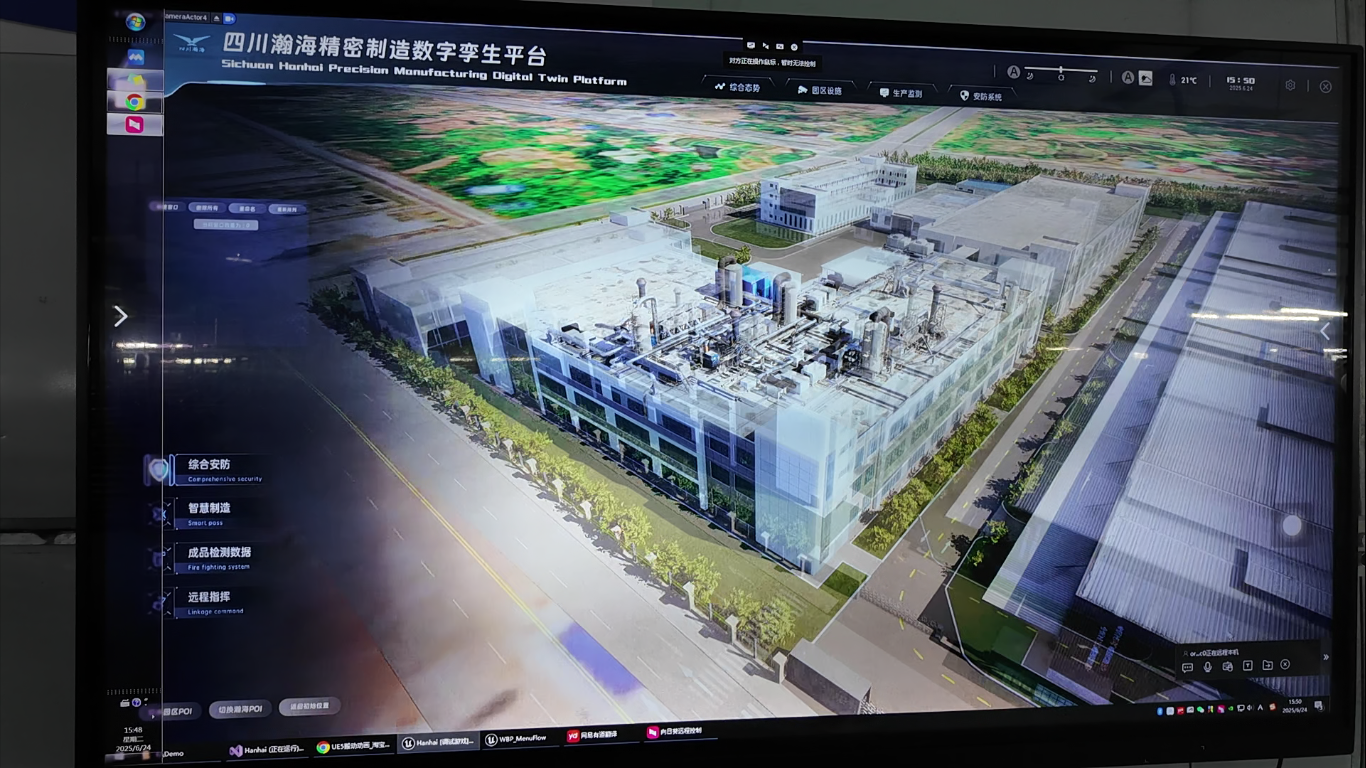
Task: Open the 安防系统 tab
Action: (x=980, y=96)
